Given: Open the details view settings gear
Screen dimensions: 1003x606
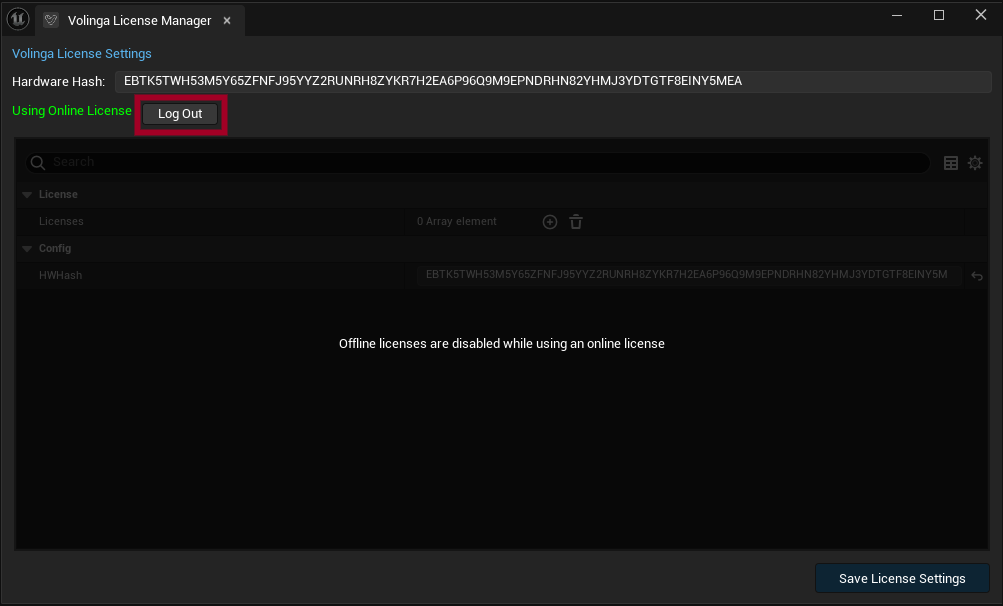Looking at the screenshot, I should (975, 163).
